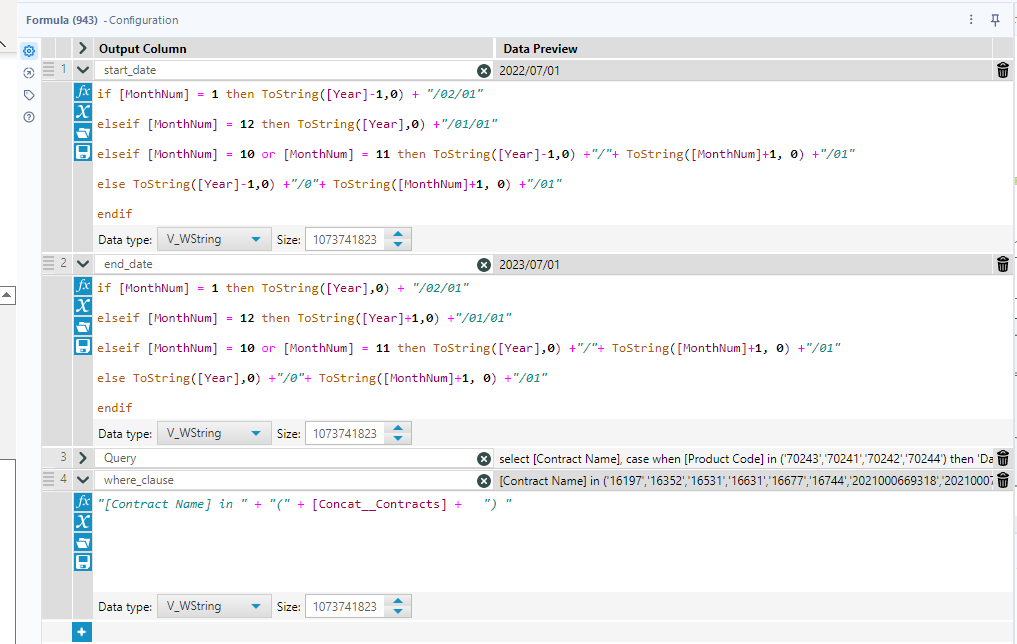The height and width of the screenshot is (644, 1017).
Task: Open the columns list with the X icon
Action: [x=83, y=113]
